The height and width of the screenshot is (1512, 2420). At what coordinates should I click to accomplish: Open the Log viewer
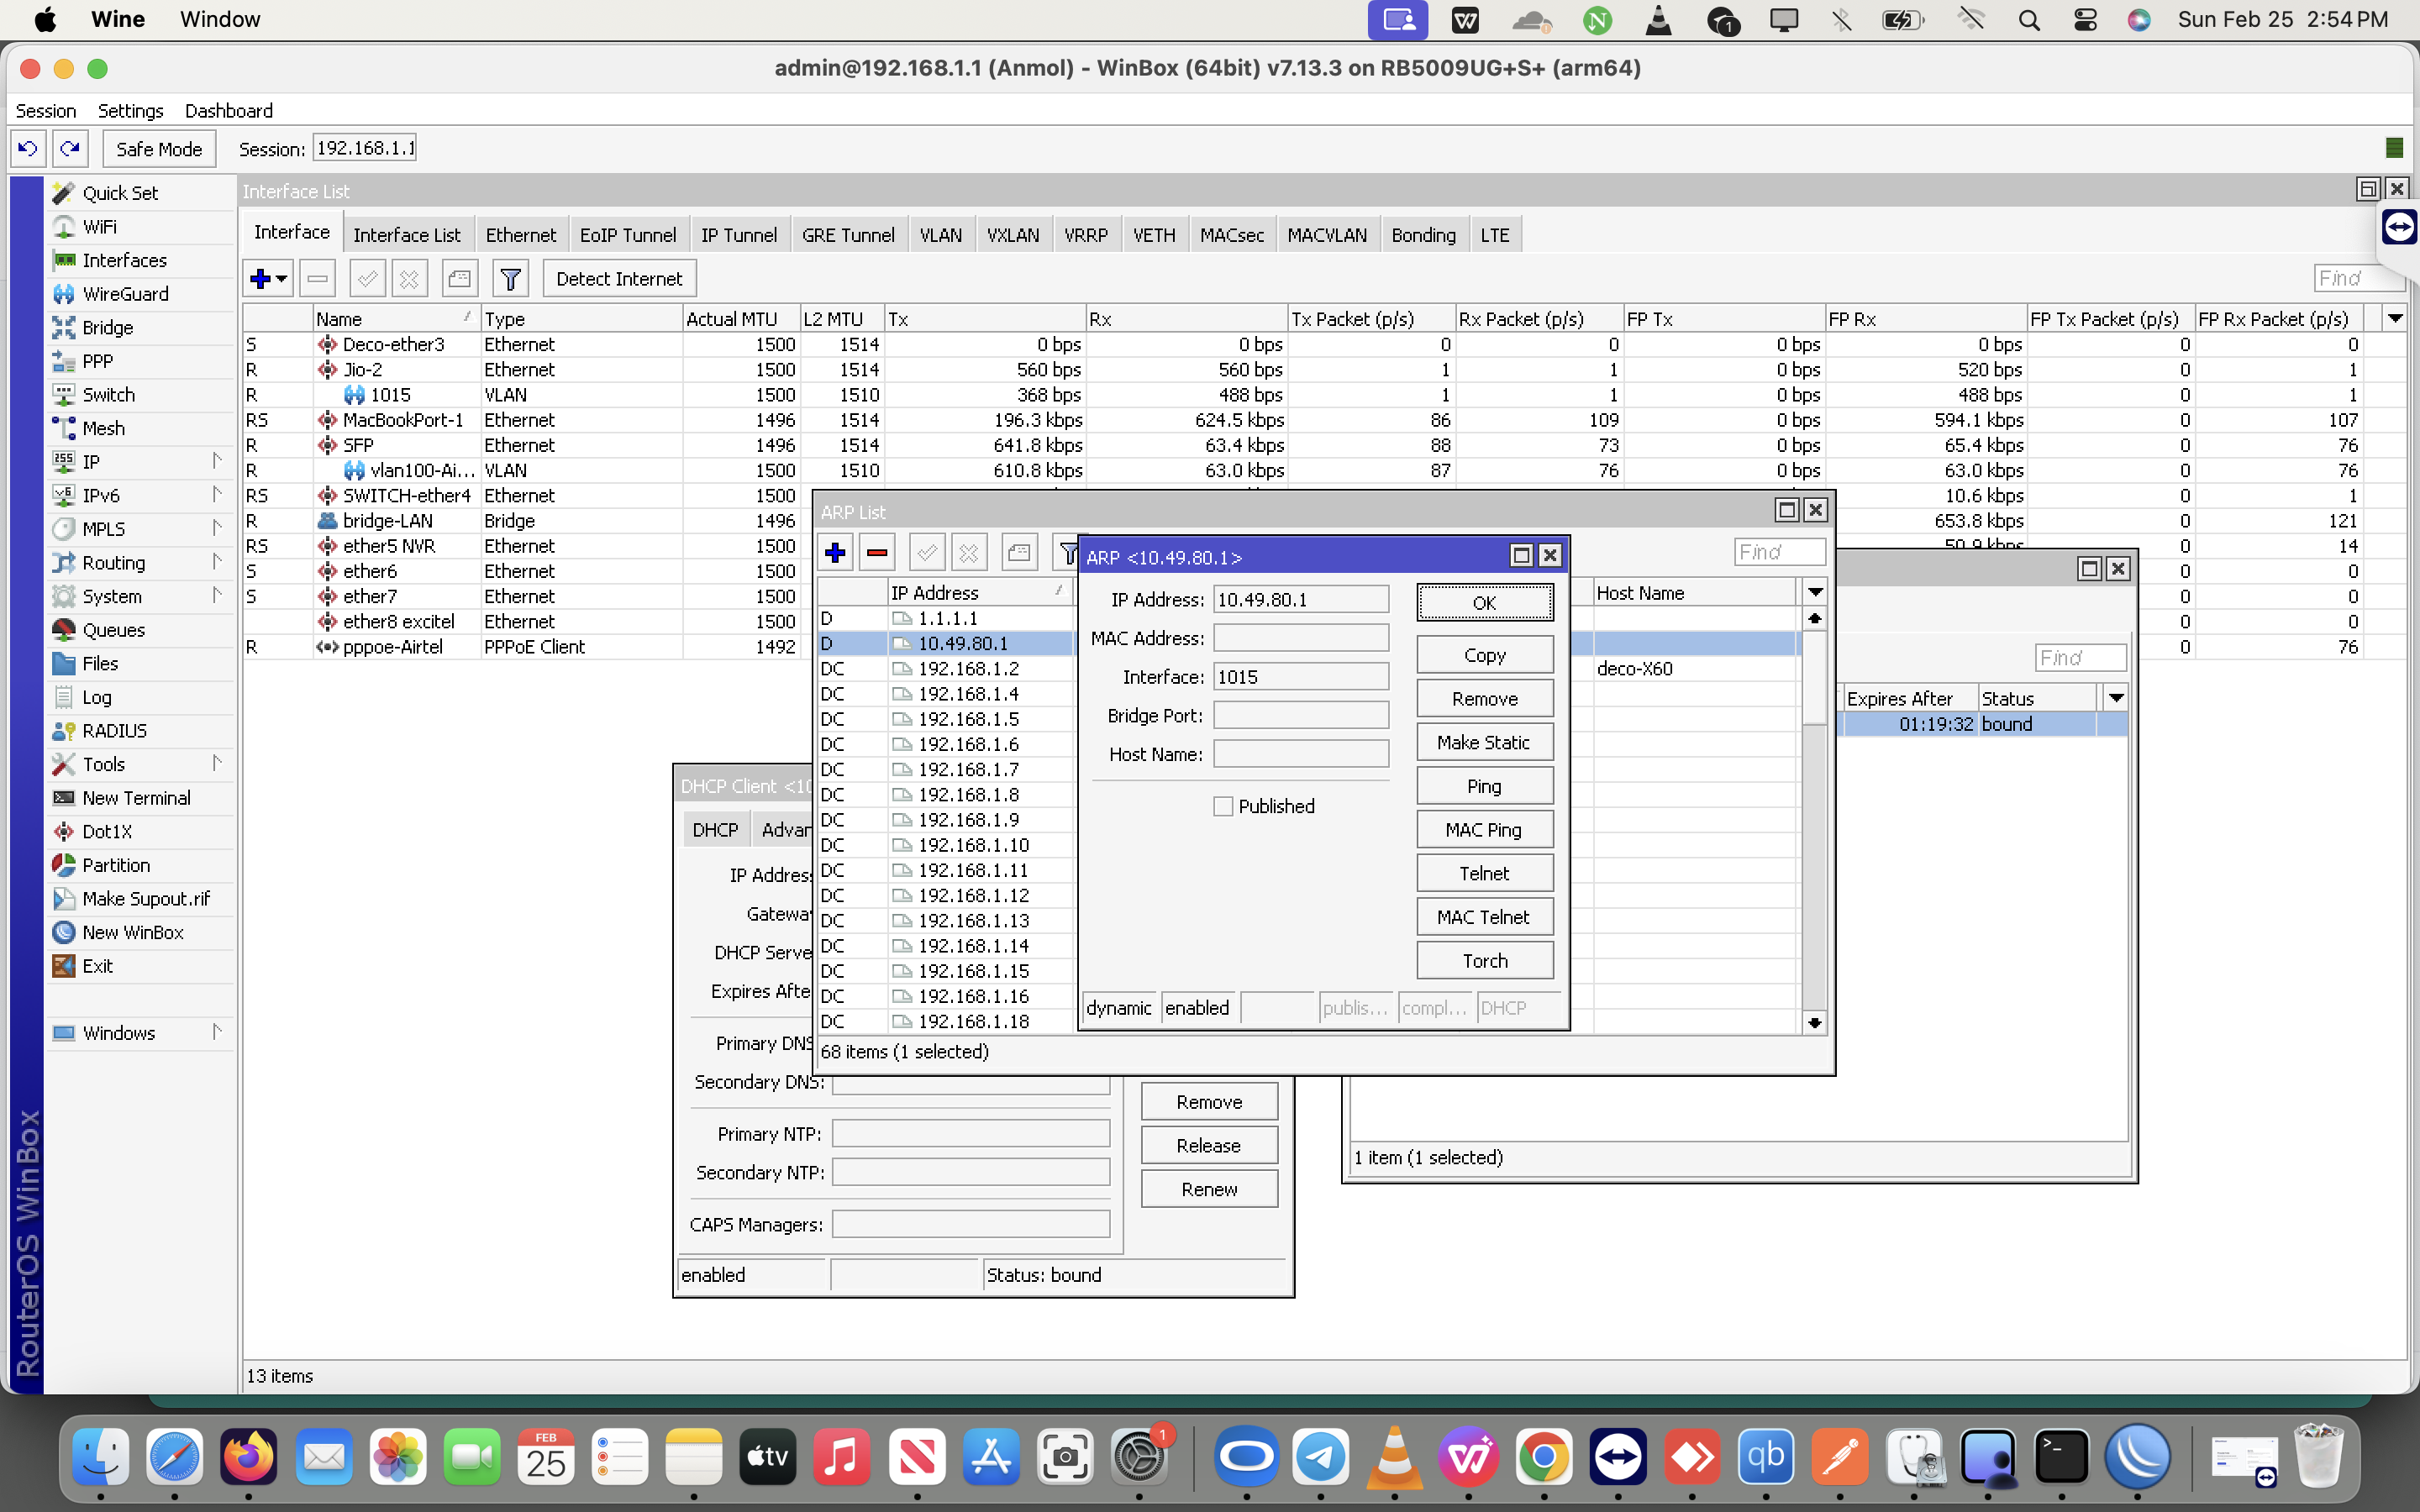[x=96, y=697]
